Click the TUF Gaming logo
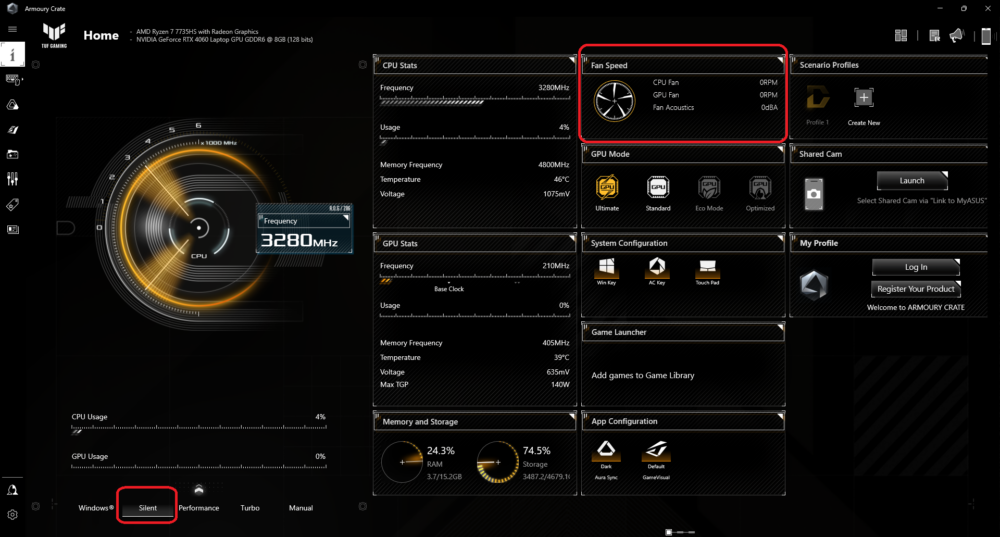Viewport: 1000px width, 537px height. pyautogui.click(x=54, y=35)
